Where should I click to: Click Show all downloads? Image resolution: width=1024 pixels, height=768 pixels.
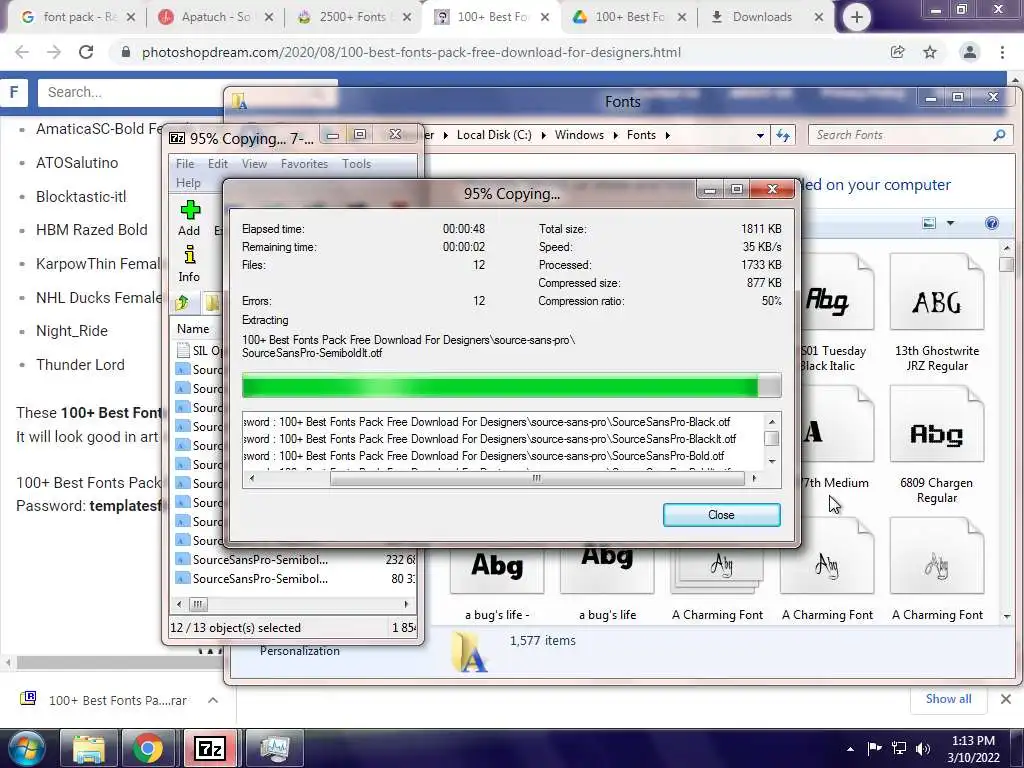[948, 699]
